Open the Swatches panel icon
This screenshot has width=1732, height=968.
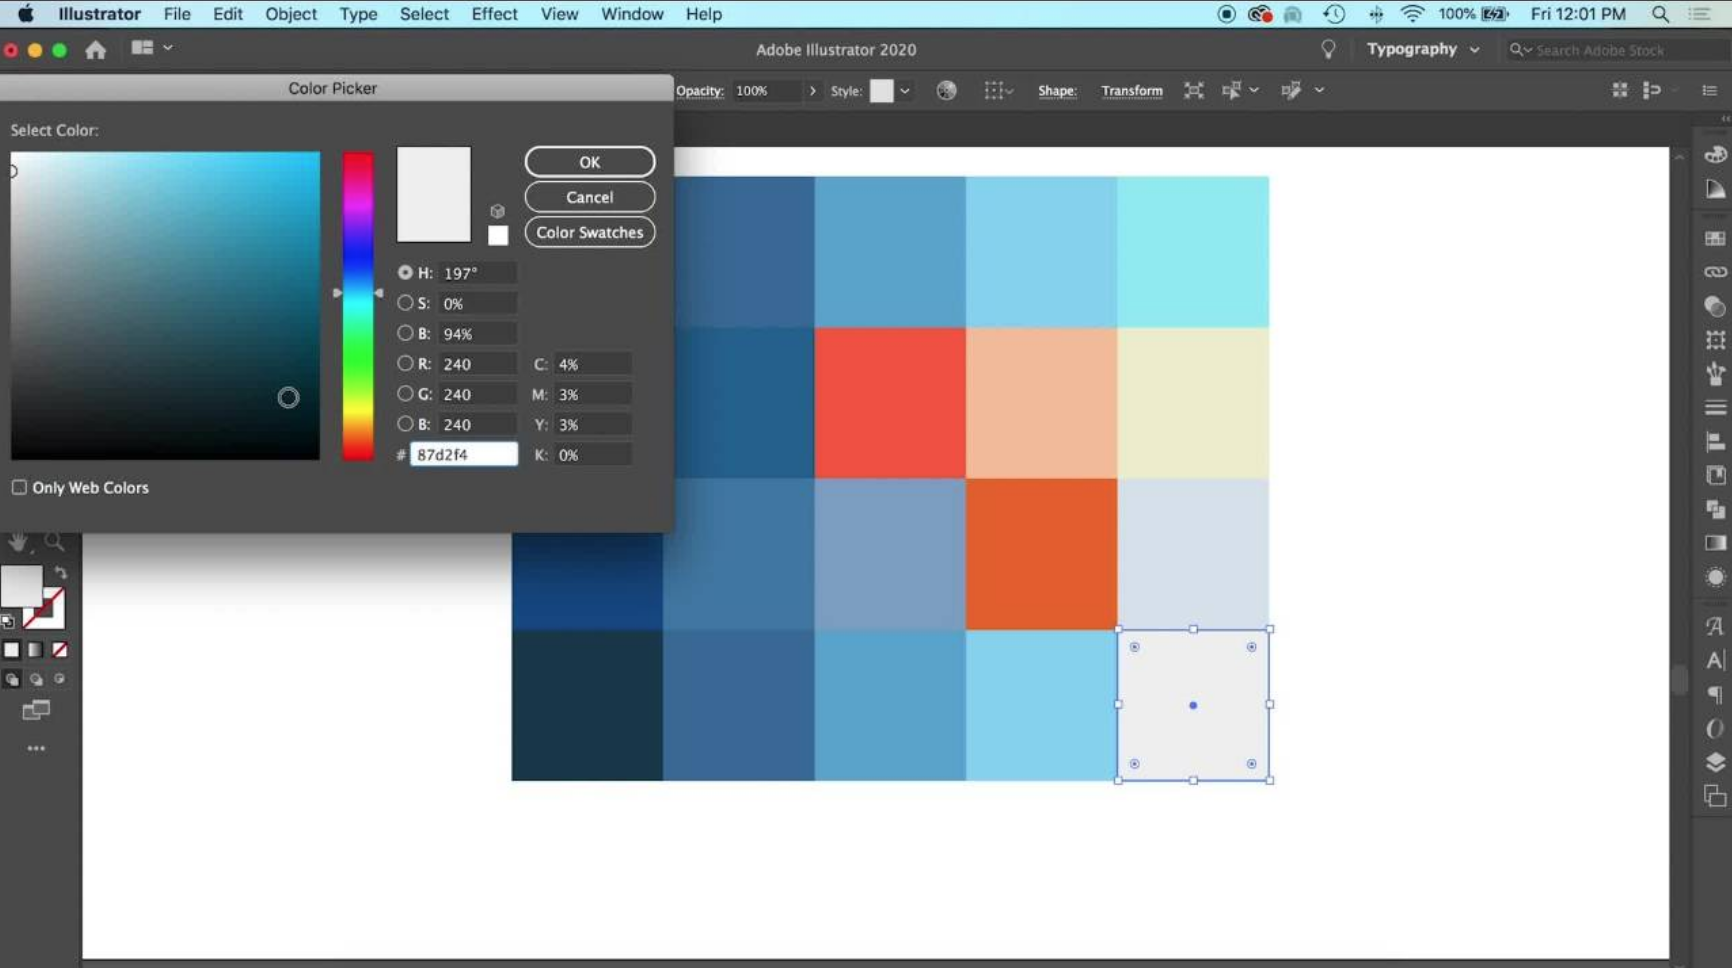[1715, 238]
